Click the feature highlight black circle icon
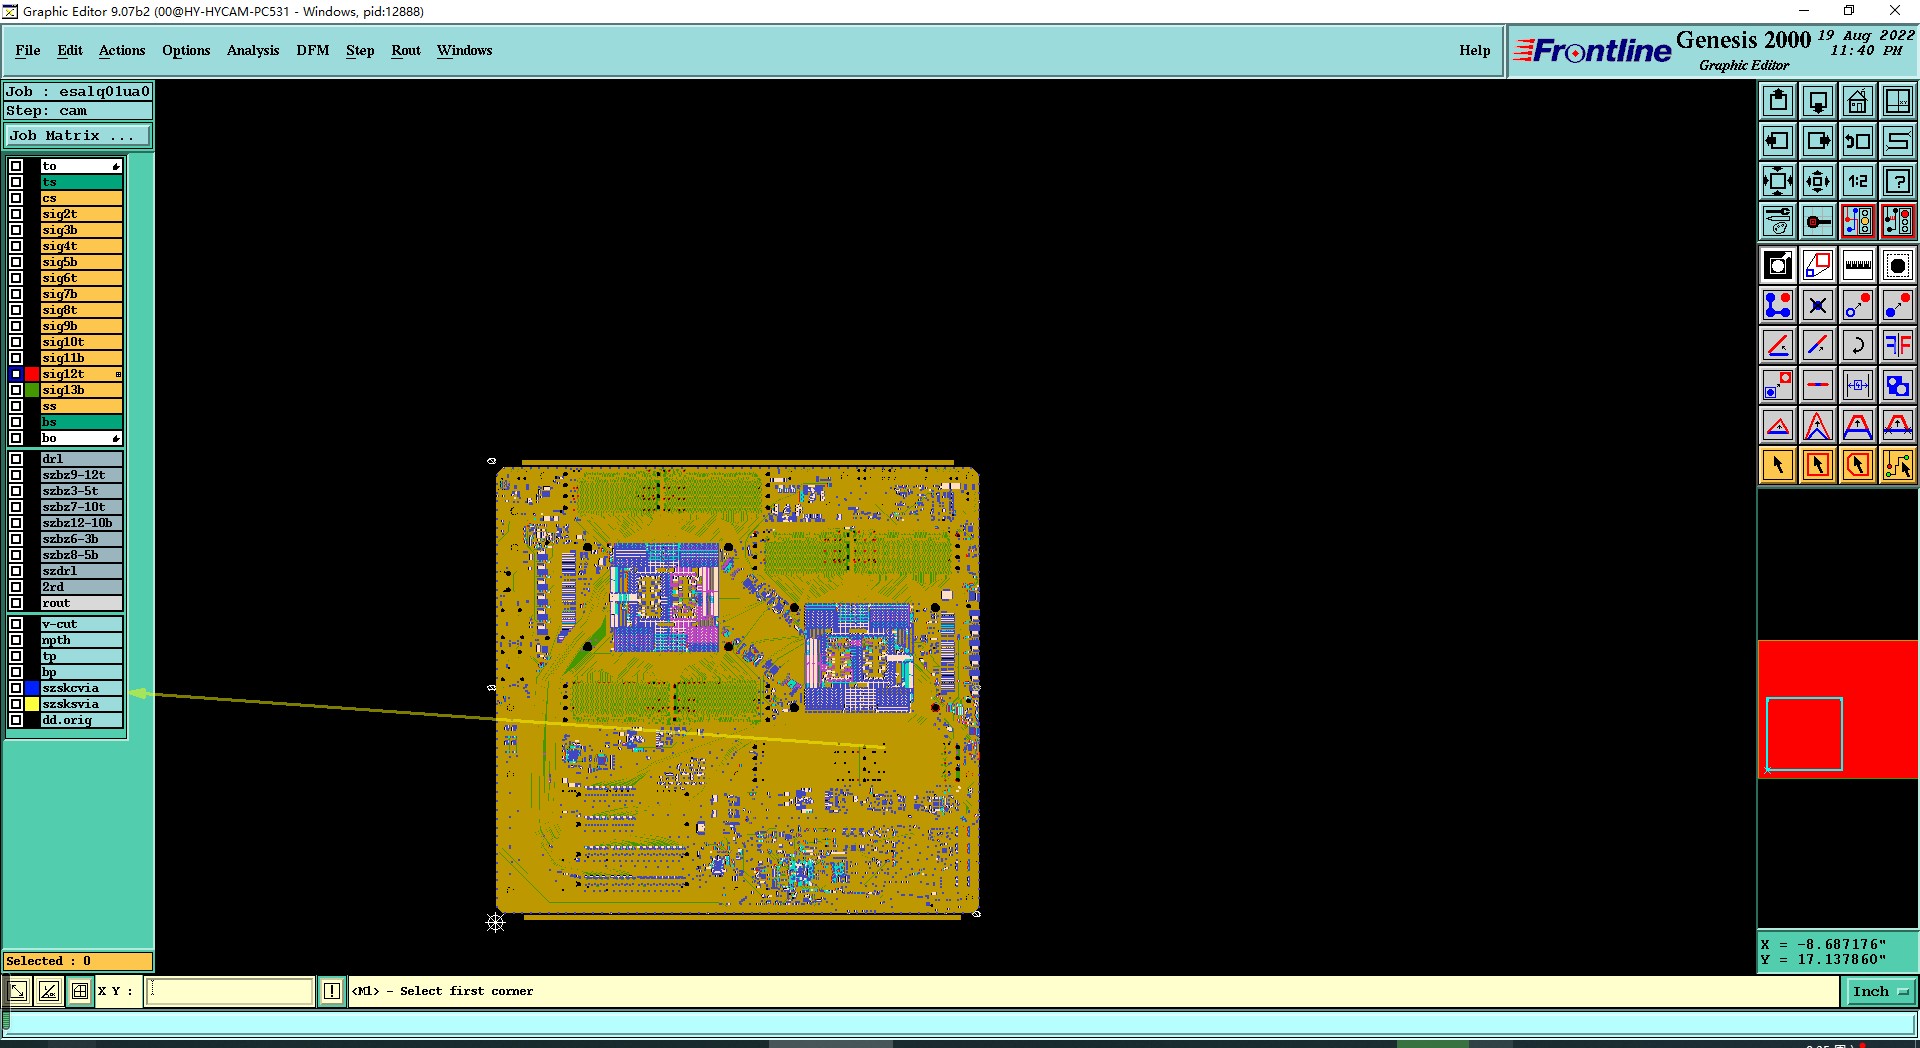Screen dimensions: 1920x1048 pyautogui.click(x=1898, y=265)
